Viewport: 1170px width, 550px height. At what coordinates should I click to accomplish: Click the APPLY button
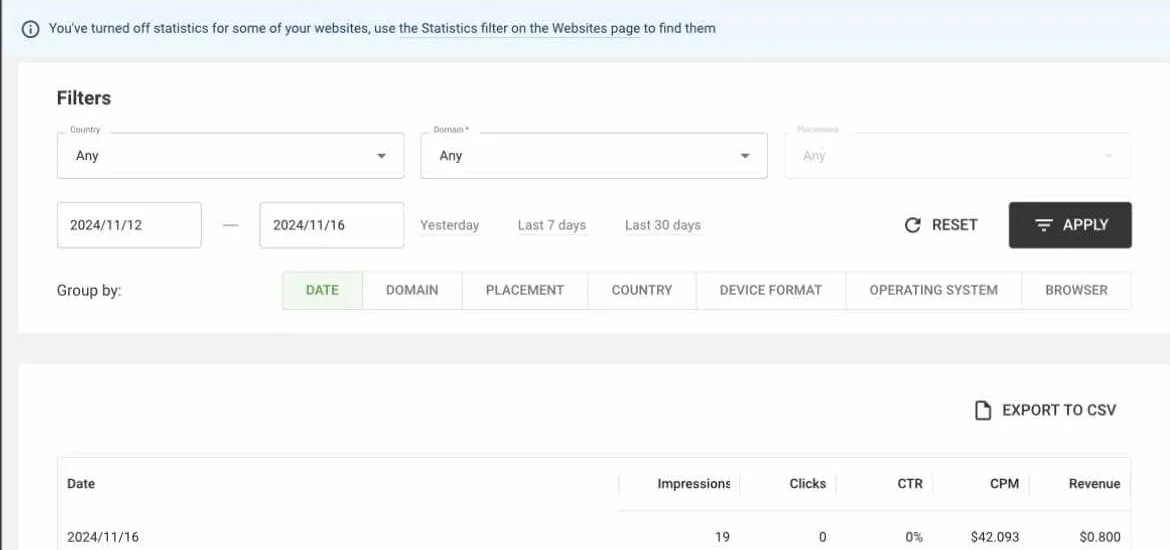coord(1070,225)
